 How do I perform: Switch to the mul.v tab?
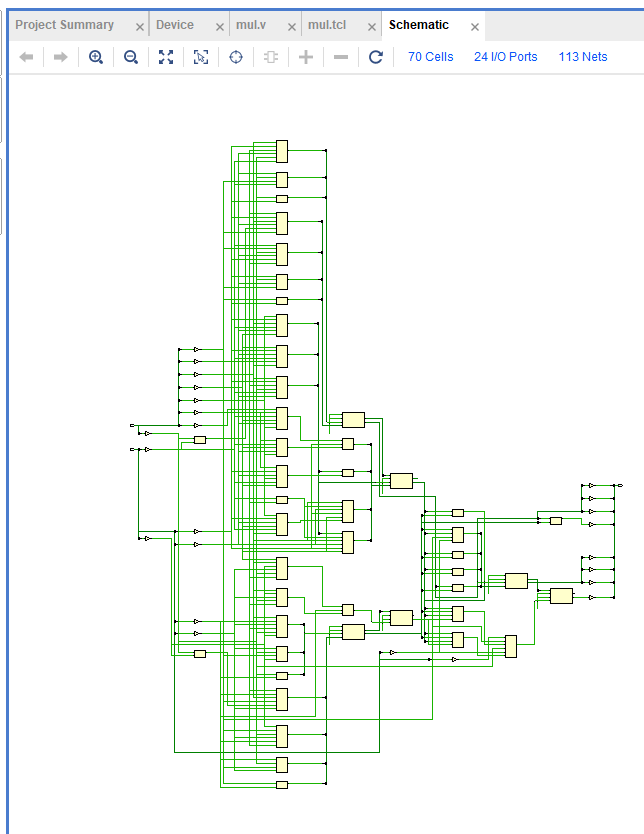coord(250,25)
